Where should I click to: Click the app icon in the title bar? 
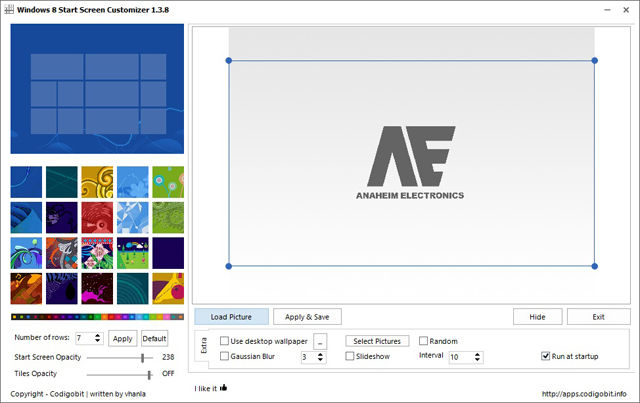click(x=9, y=9)
